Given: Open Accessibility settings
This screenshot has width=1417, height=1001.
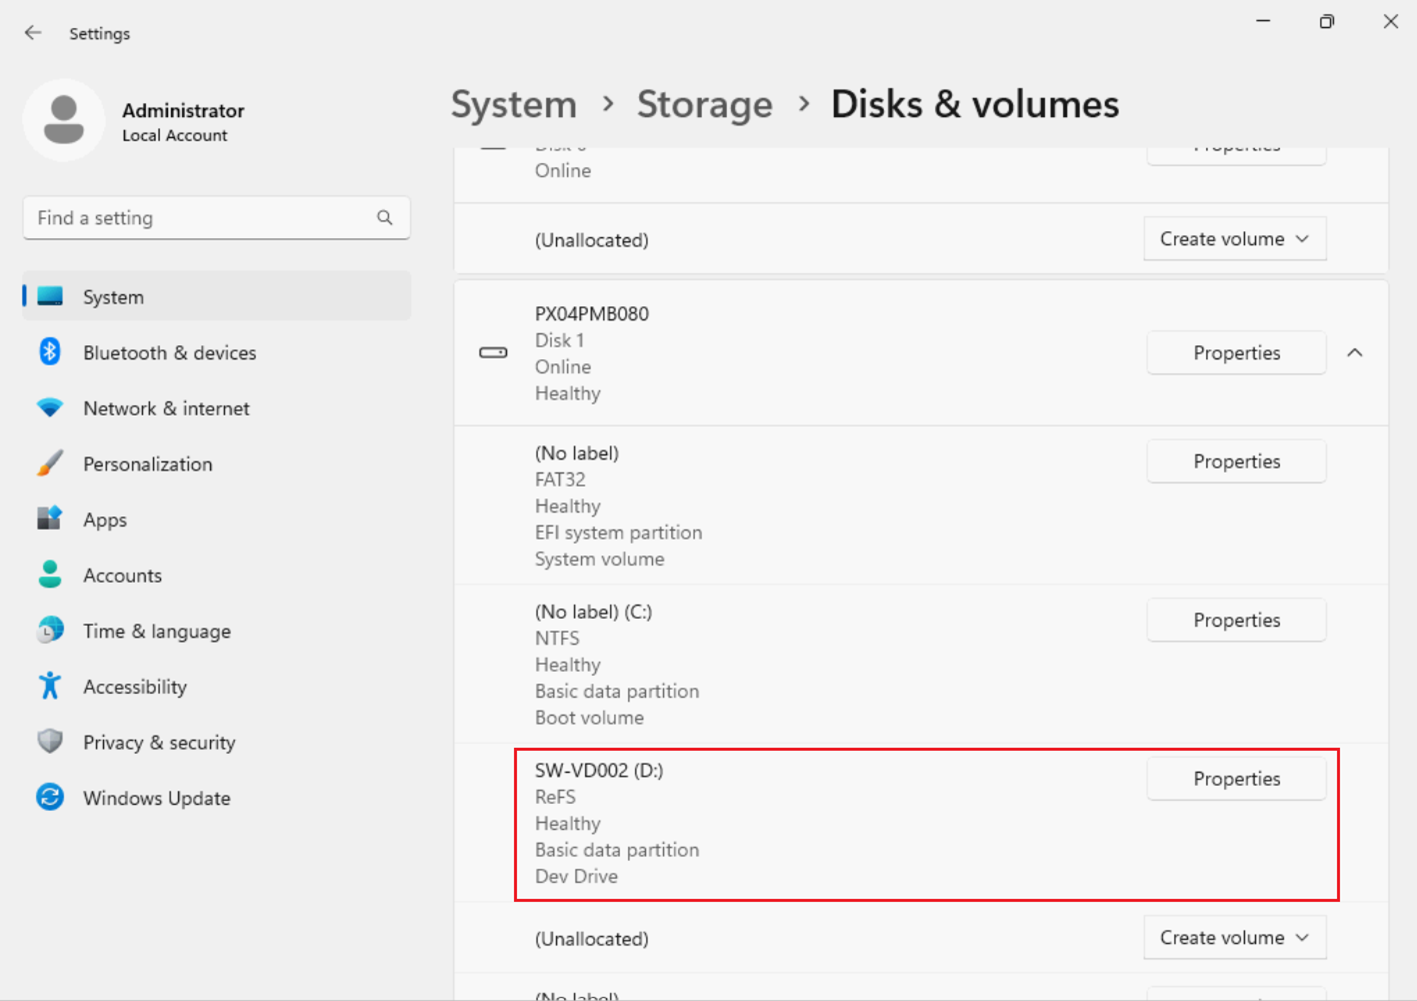Looking at the screenshot, I should (134, 687).
